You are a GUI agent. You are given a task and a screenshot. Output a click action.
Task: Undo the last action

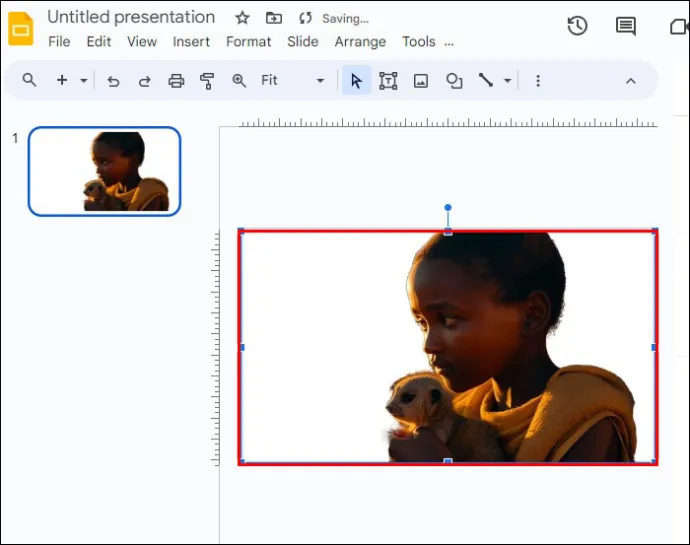(114, 81)
